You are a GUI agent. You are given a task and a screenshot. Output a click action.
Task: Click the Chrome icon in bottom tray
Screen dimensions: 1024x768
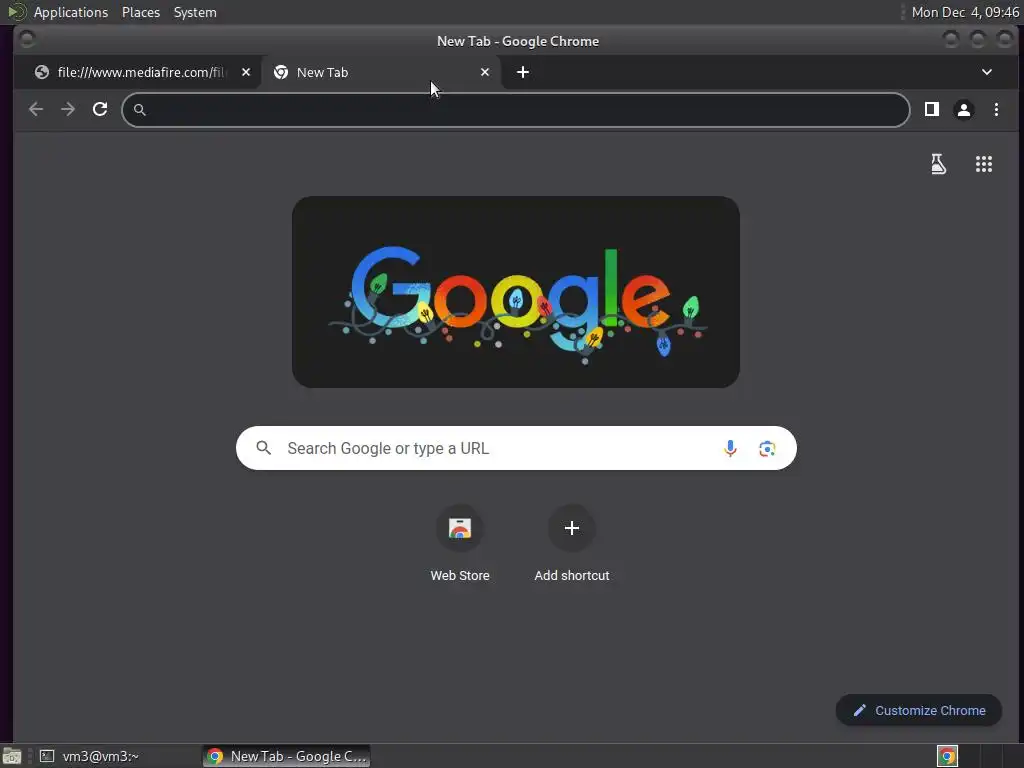(x=947, y=756)
